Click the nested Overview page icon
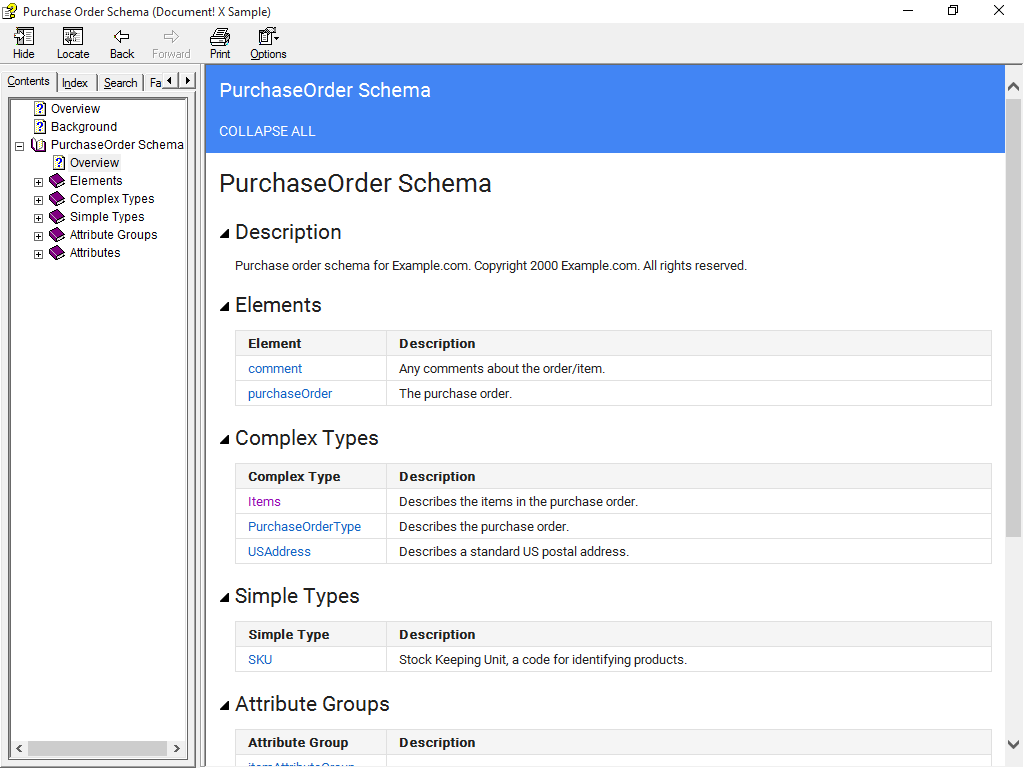 [59, 163]
